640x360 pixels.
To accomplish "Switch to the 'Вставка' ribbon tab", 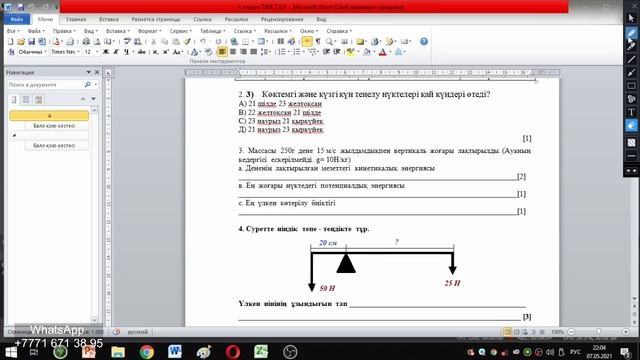I will point(109,19).
